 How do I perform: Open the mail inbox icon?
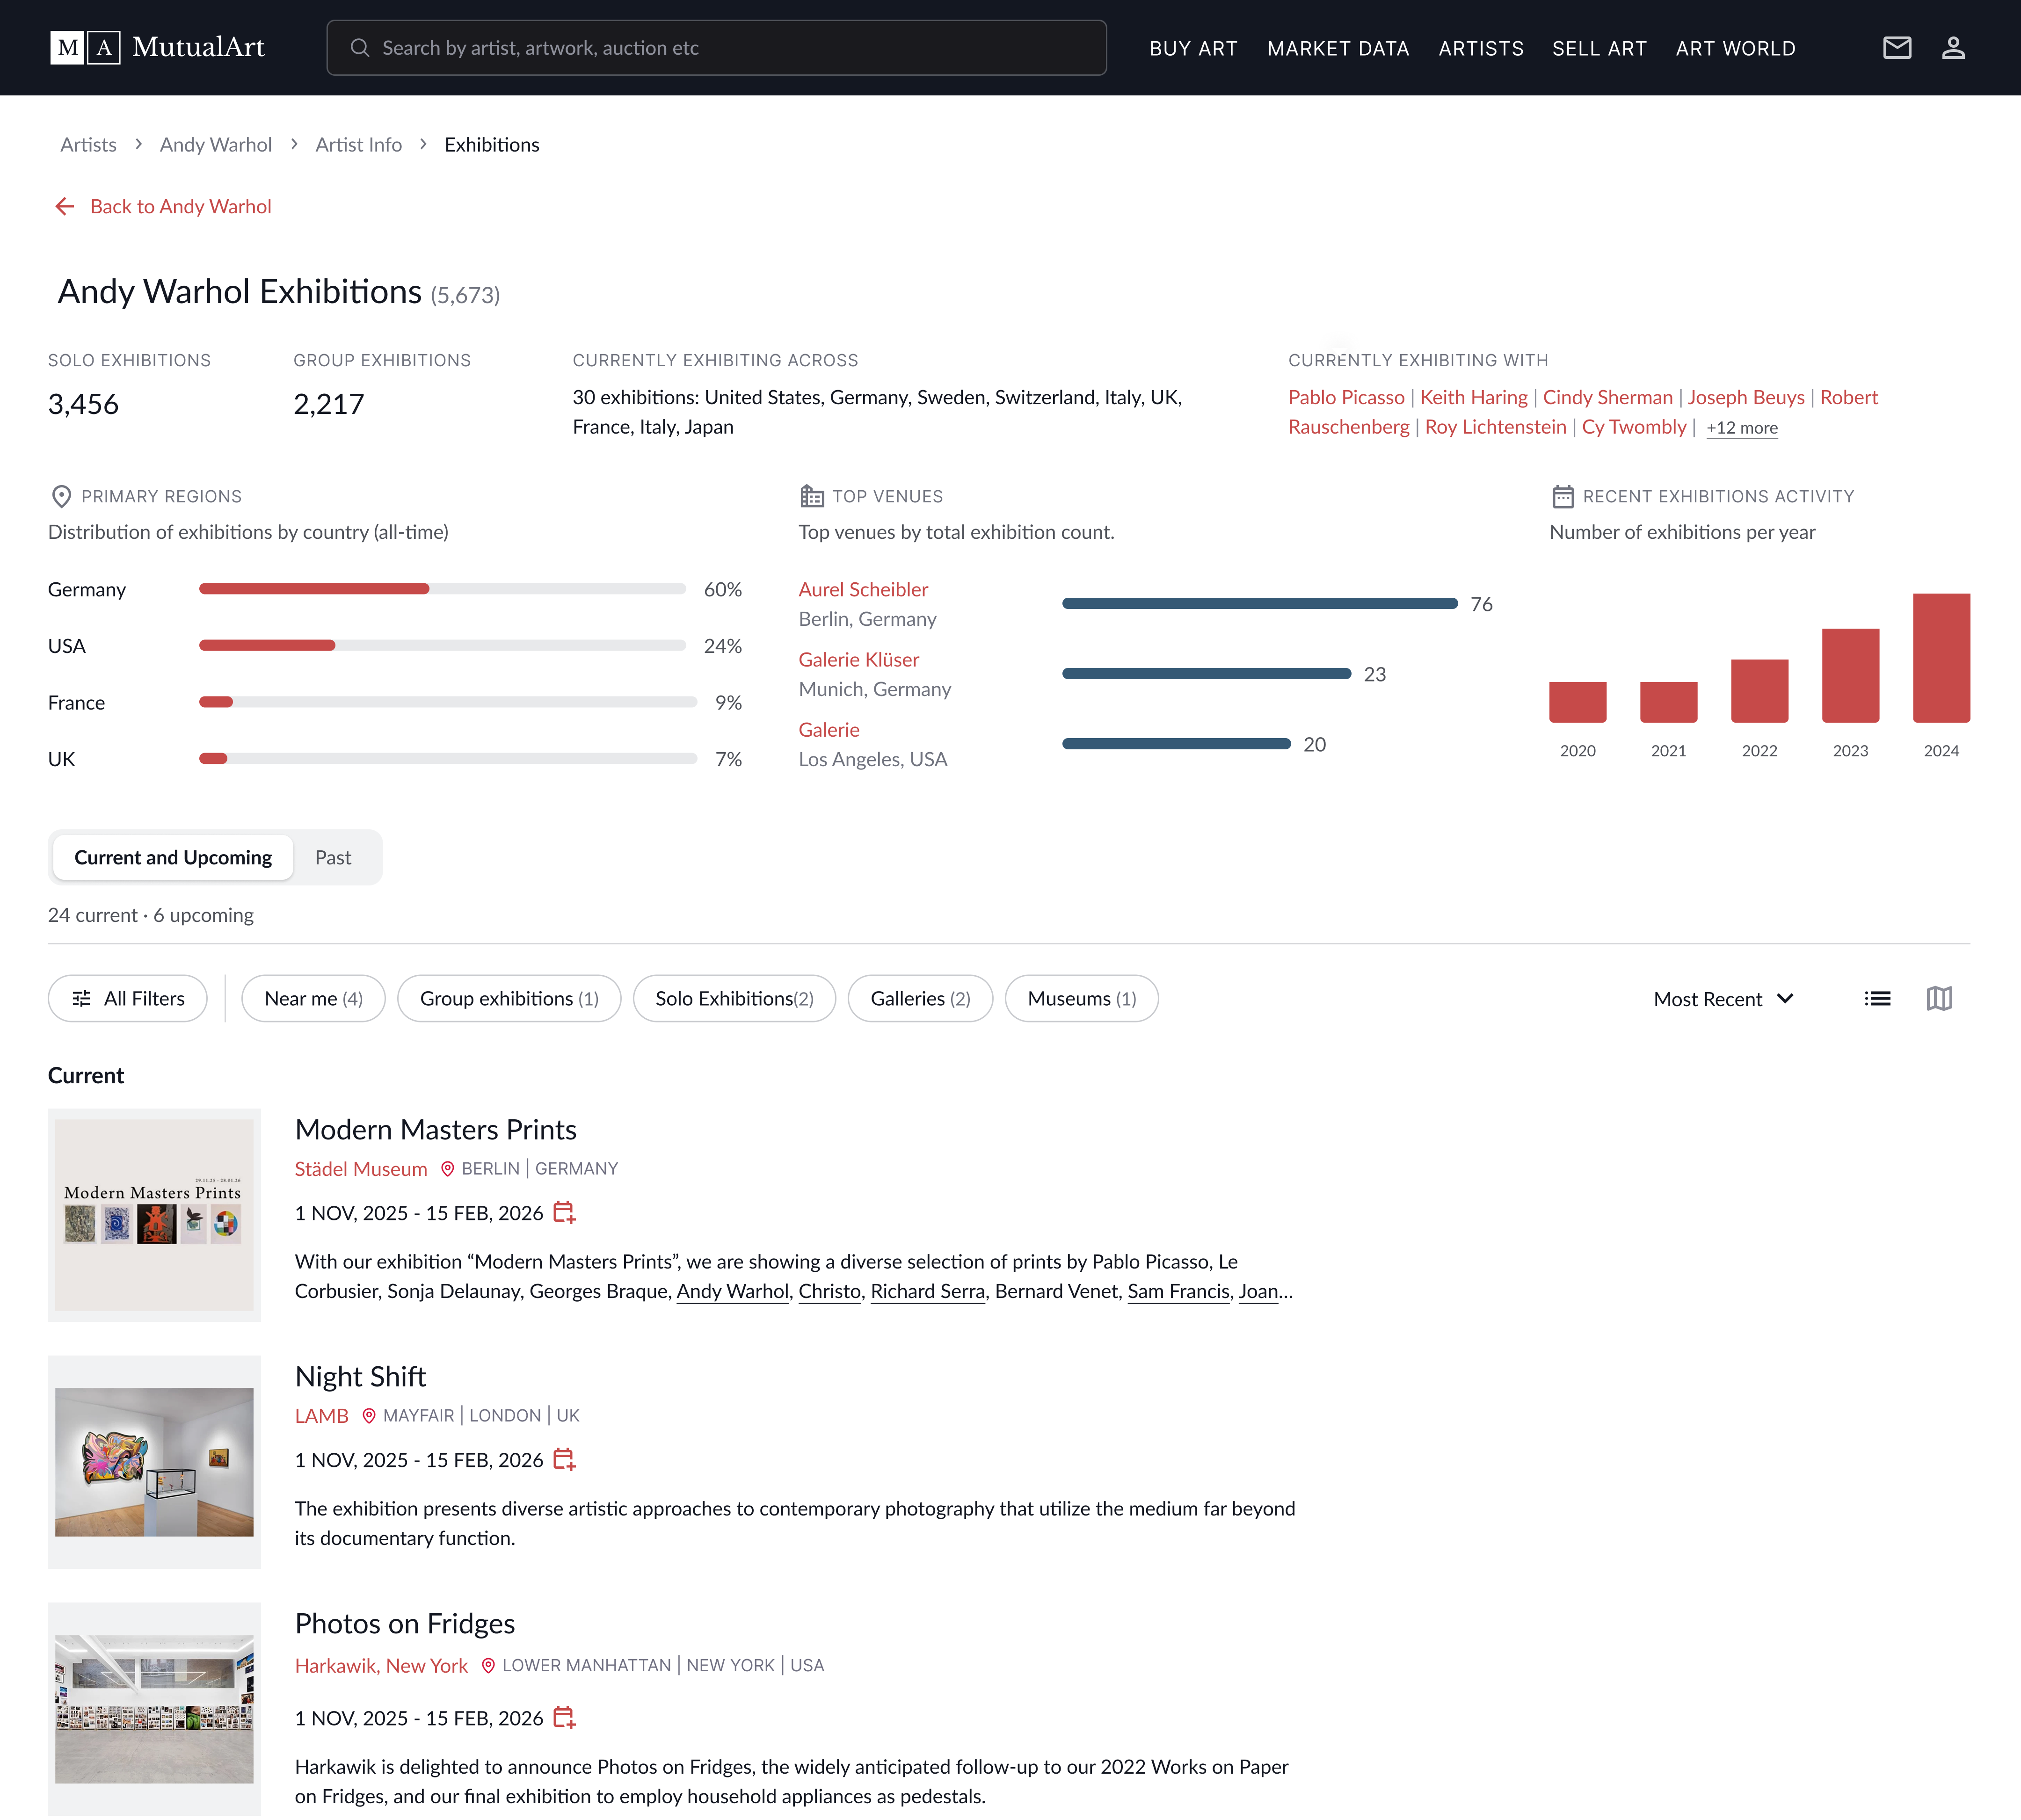click(1897, 48)
